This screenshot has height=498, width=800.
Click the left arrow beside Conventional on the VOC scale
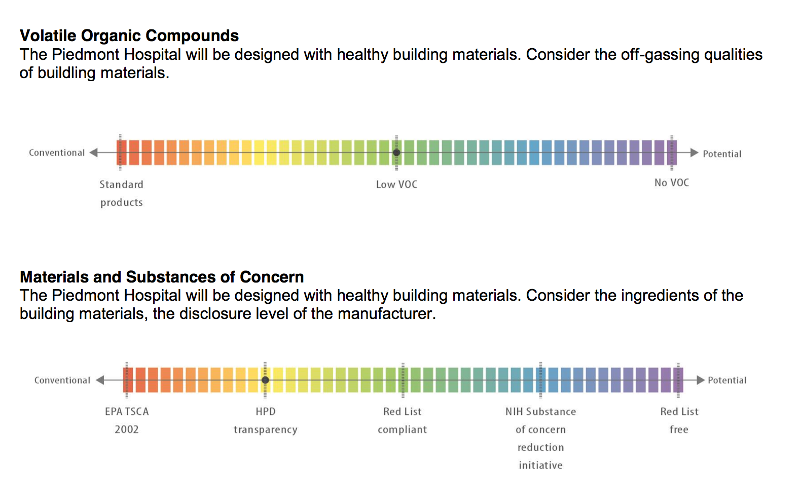tap(93, 153)
